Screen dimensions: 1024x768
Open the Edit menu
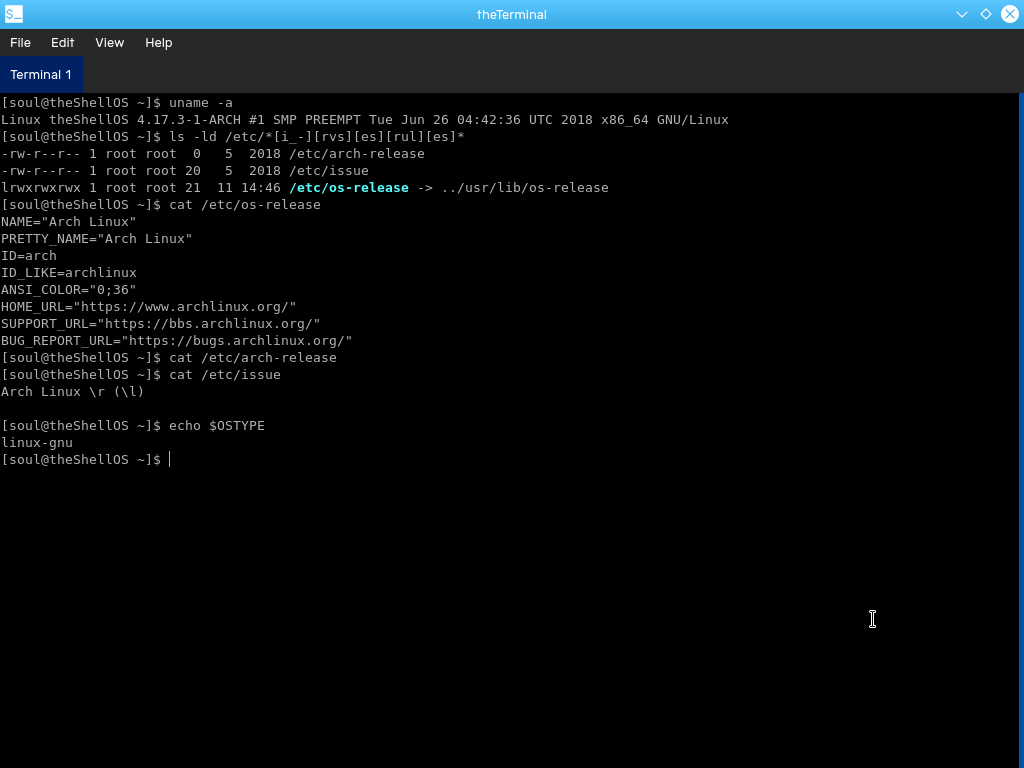(63, 42)
